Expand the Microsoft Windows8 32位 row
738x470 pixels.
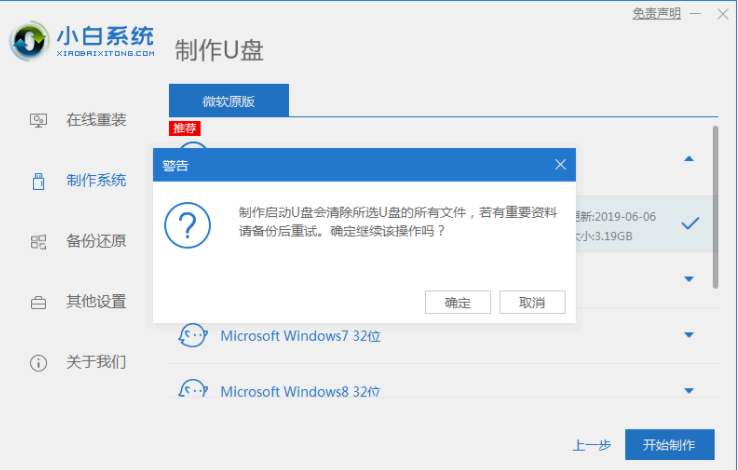pos(689,390)
